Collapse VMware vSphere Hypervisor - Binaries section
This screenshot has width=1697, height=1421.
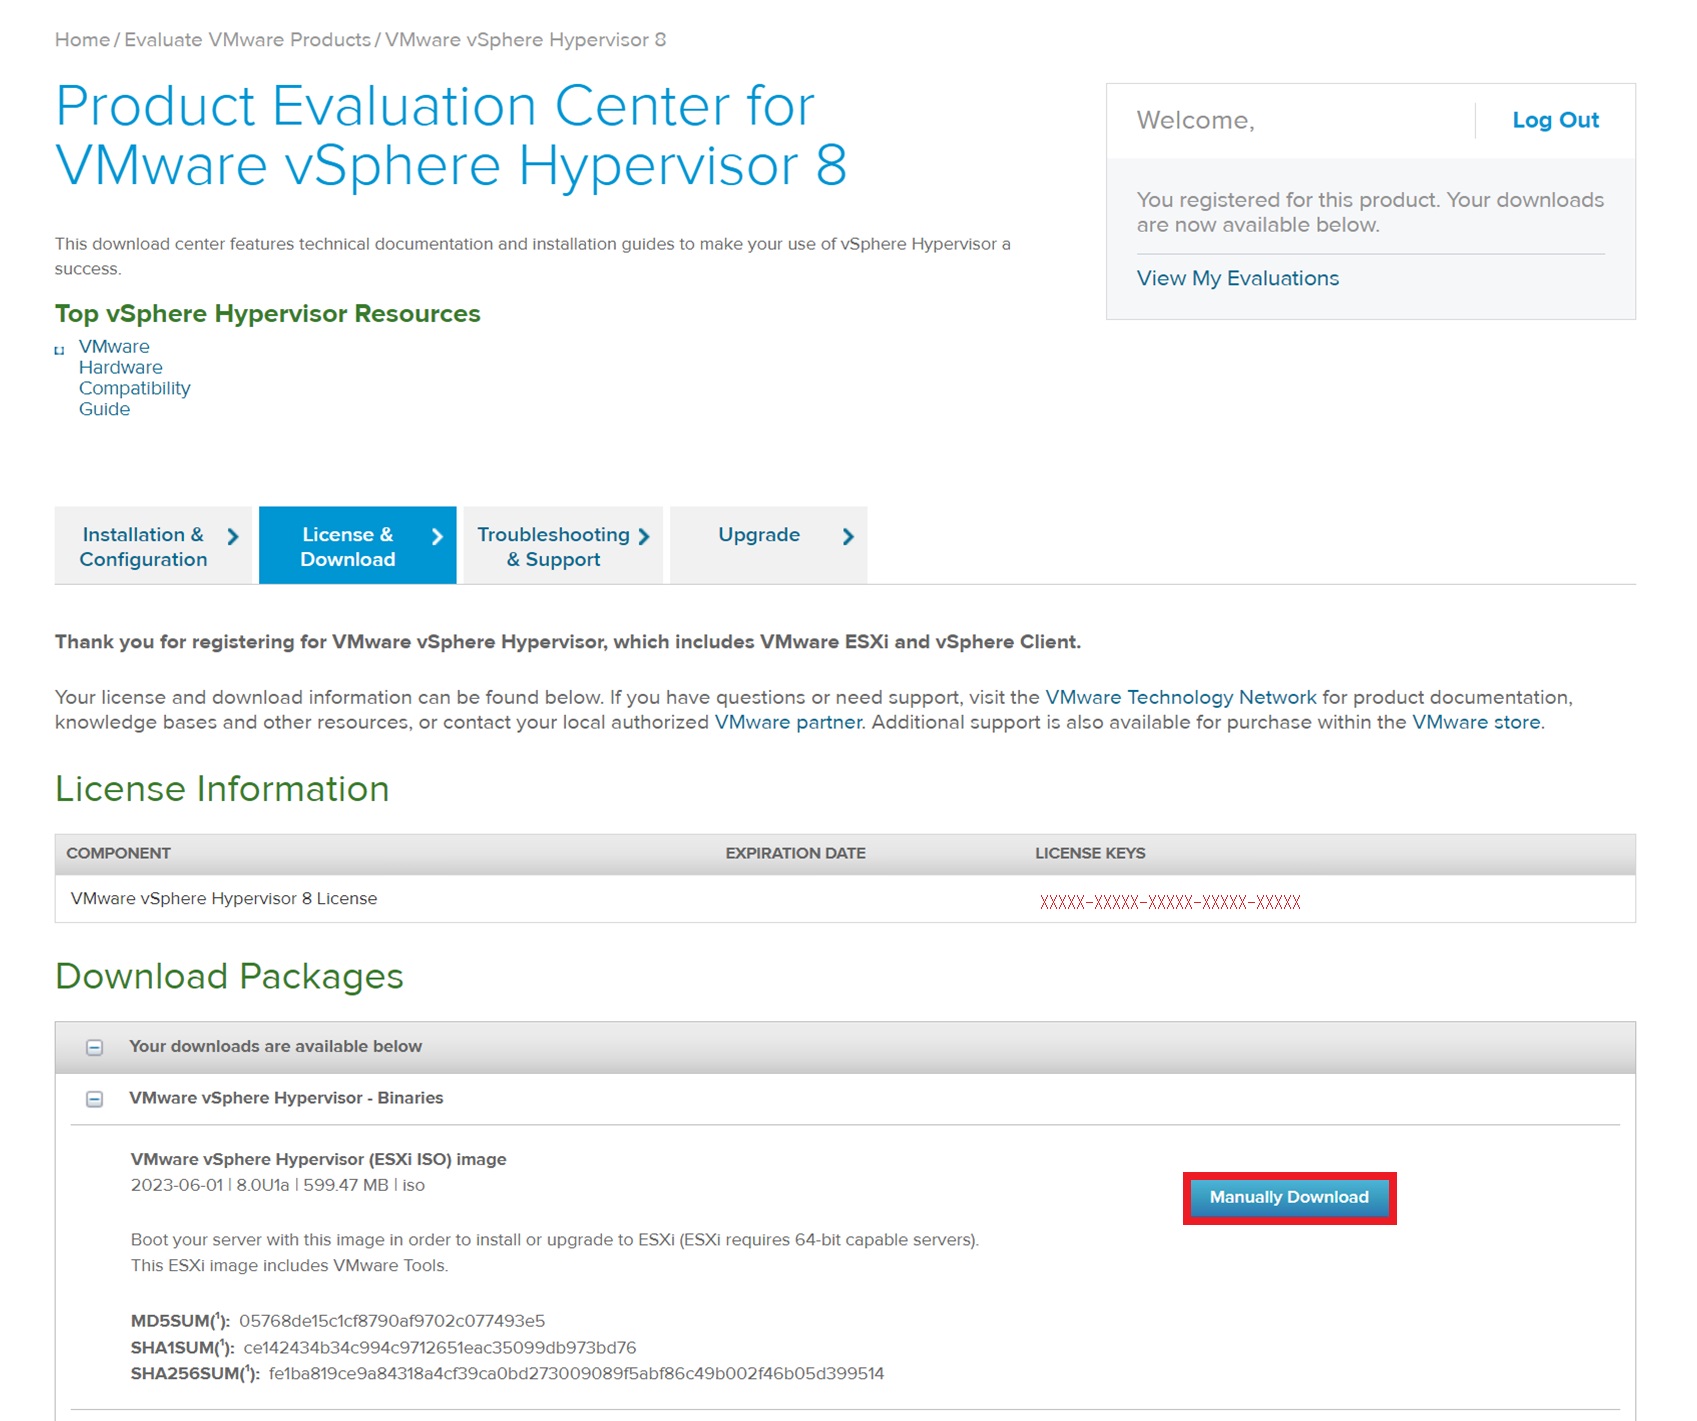point(95,1099)
